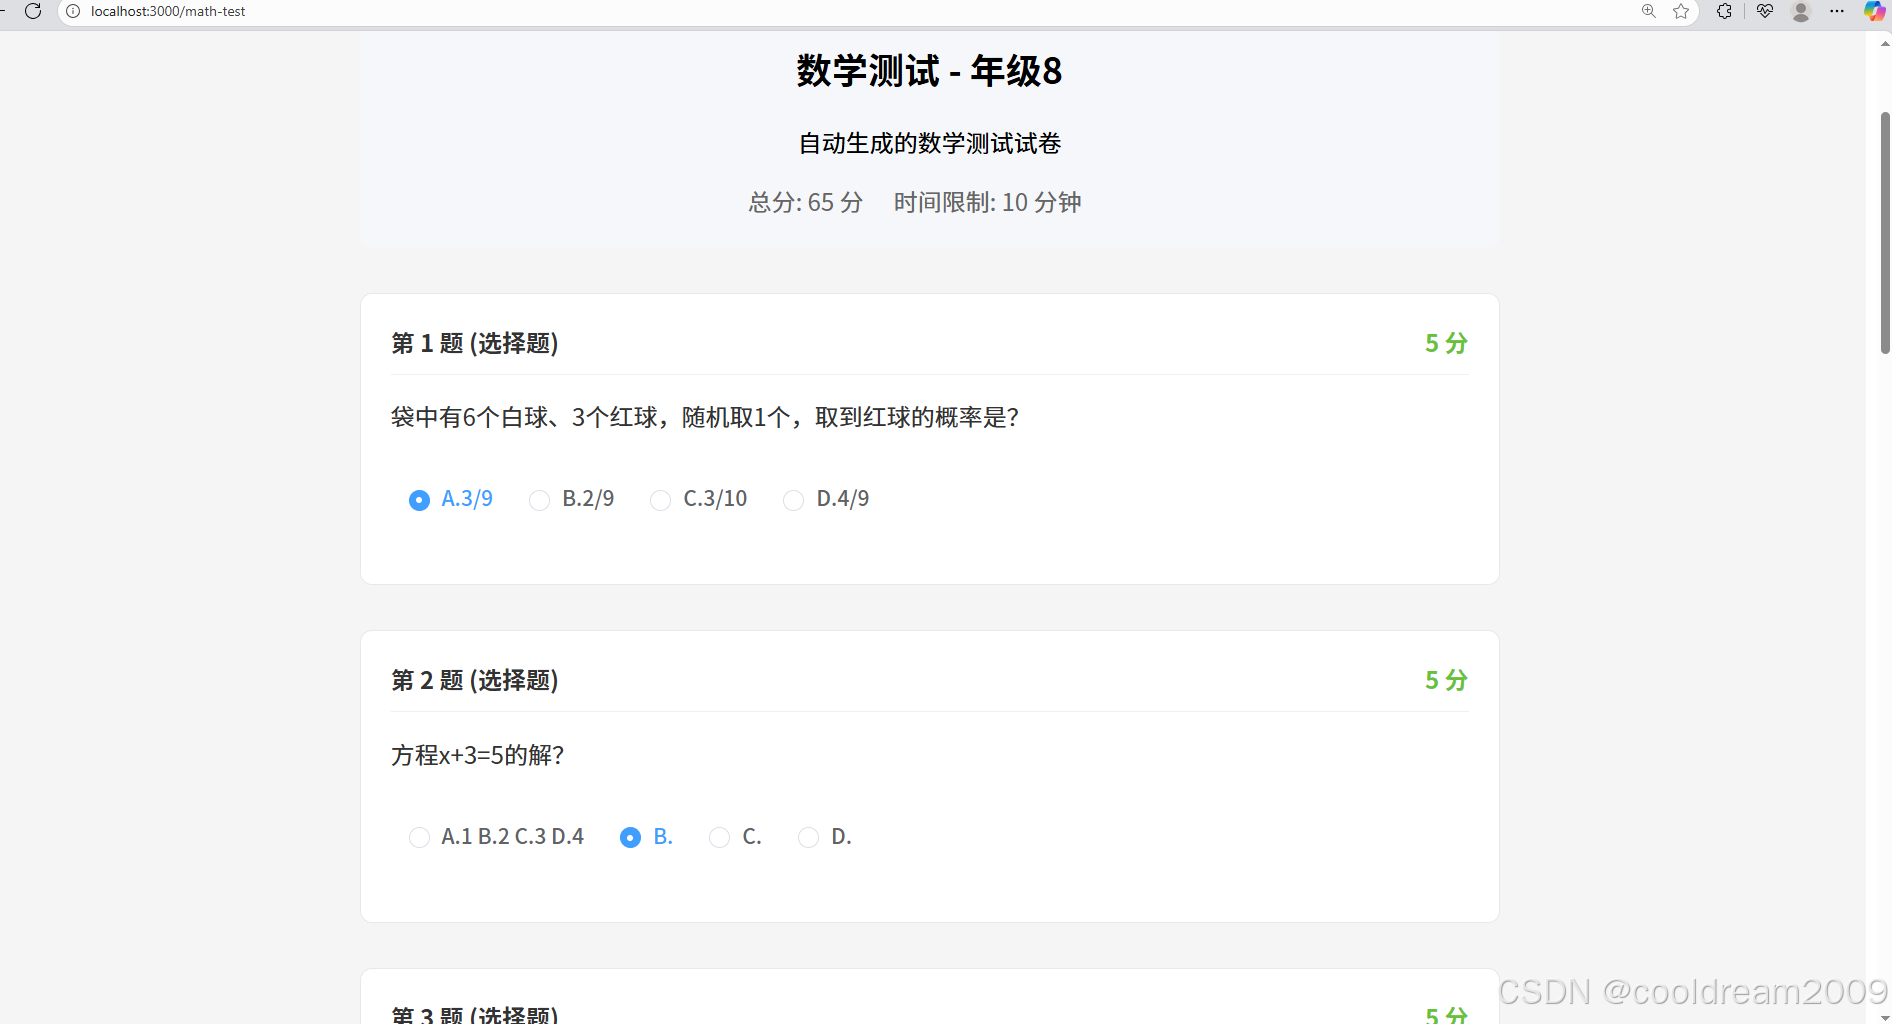Click the title 数学测试 - 年级8

click(929, 71)
